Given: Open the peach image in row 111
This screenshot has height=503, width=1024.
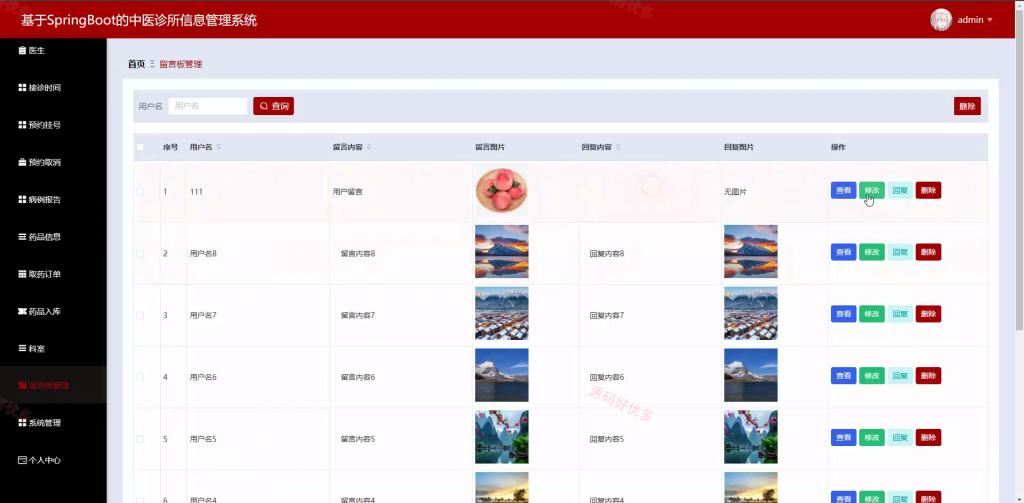Looking at the screenshot, I should (x=502, y=191).
